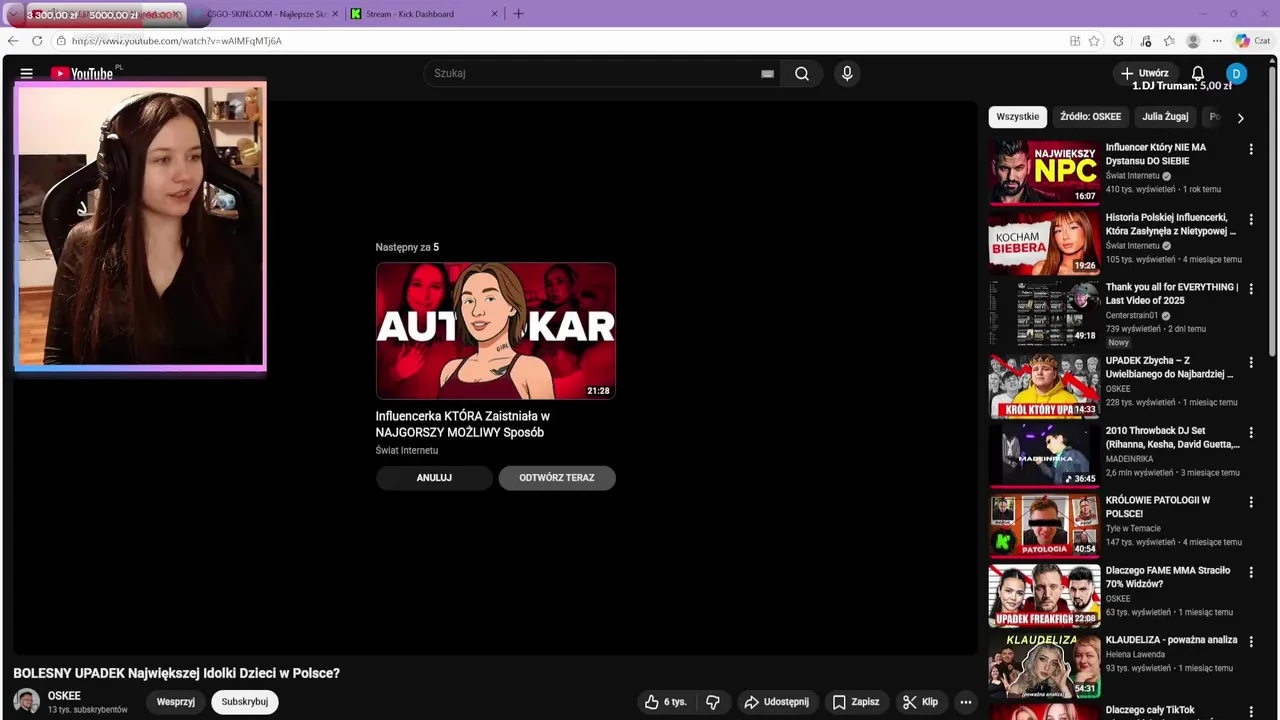Open OSKEE channel avatar
The width and height of the screenshot is (1280, 720).
tap(27, 702)
